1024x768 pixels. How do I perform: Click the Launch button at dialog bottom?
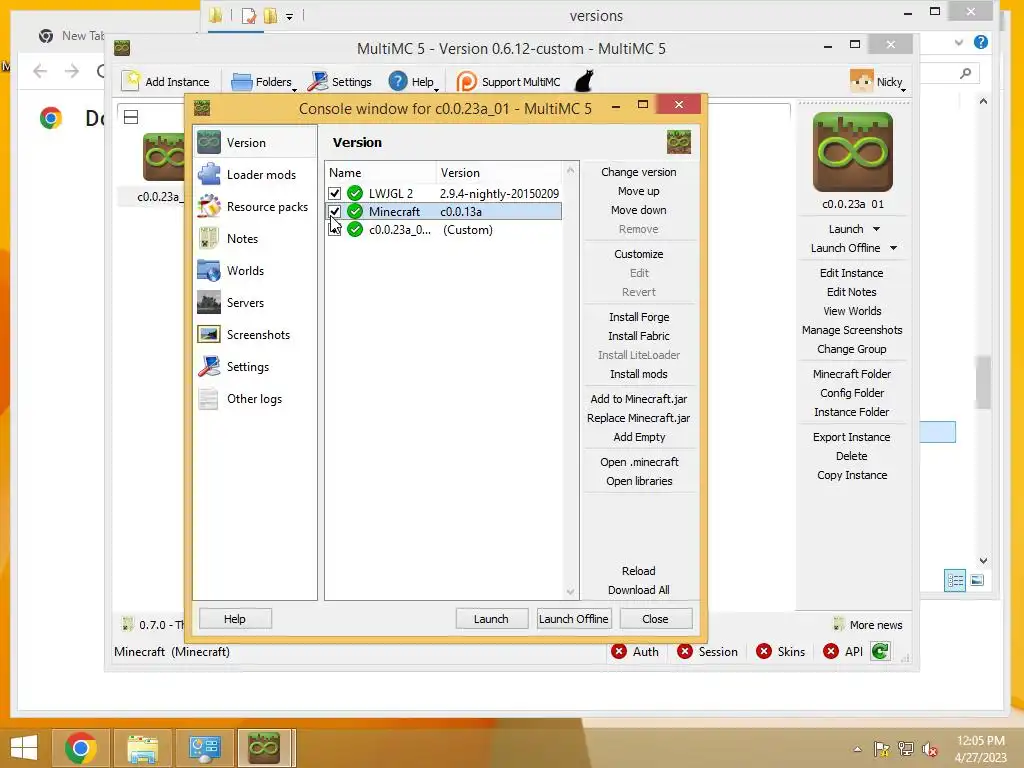tap(491, 618)
